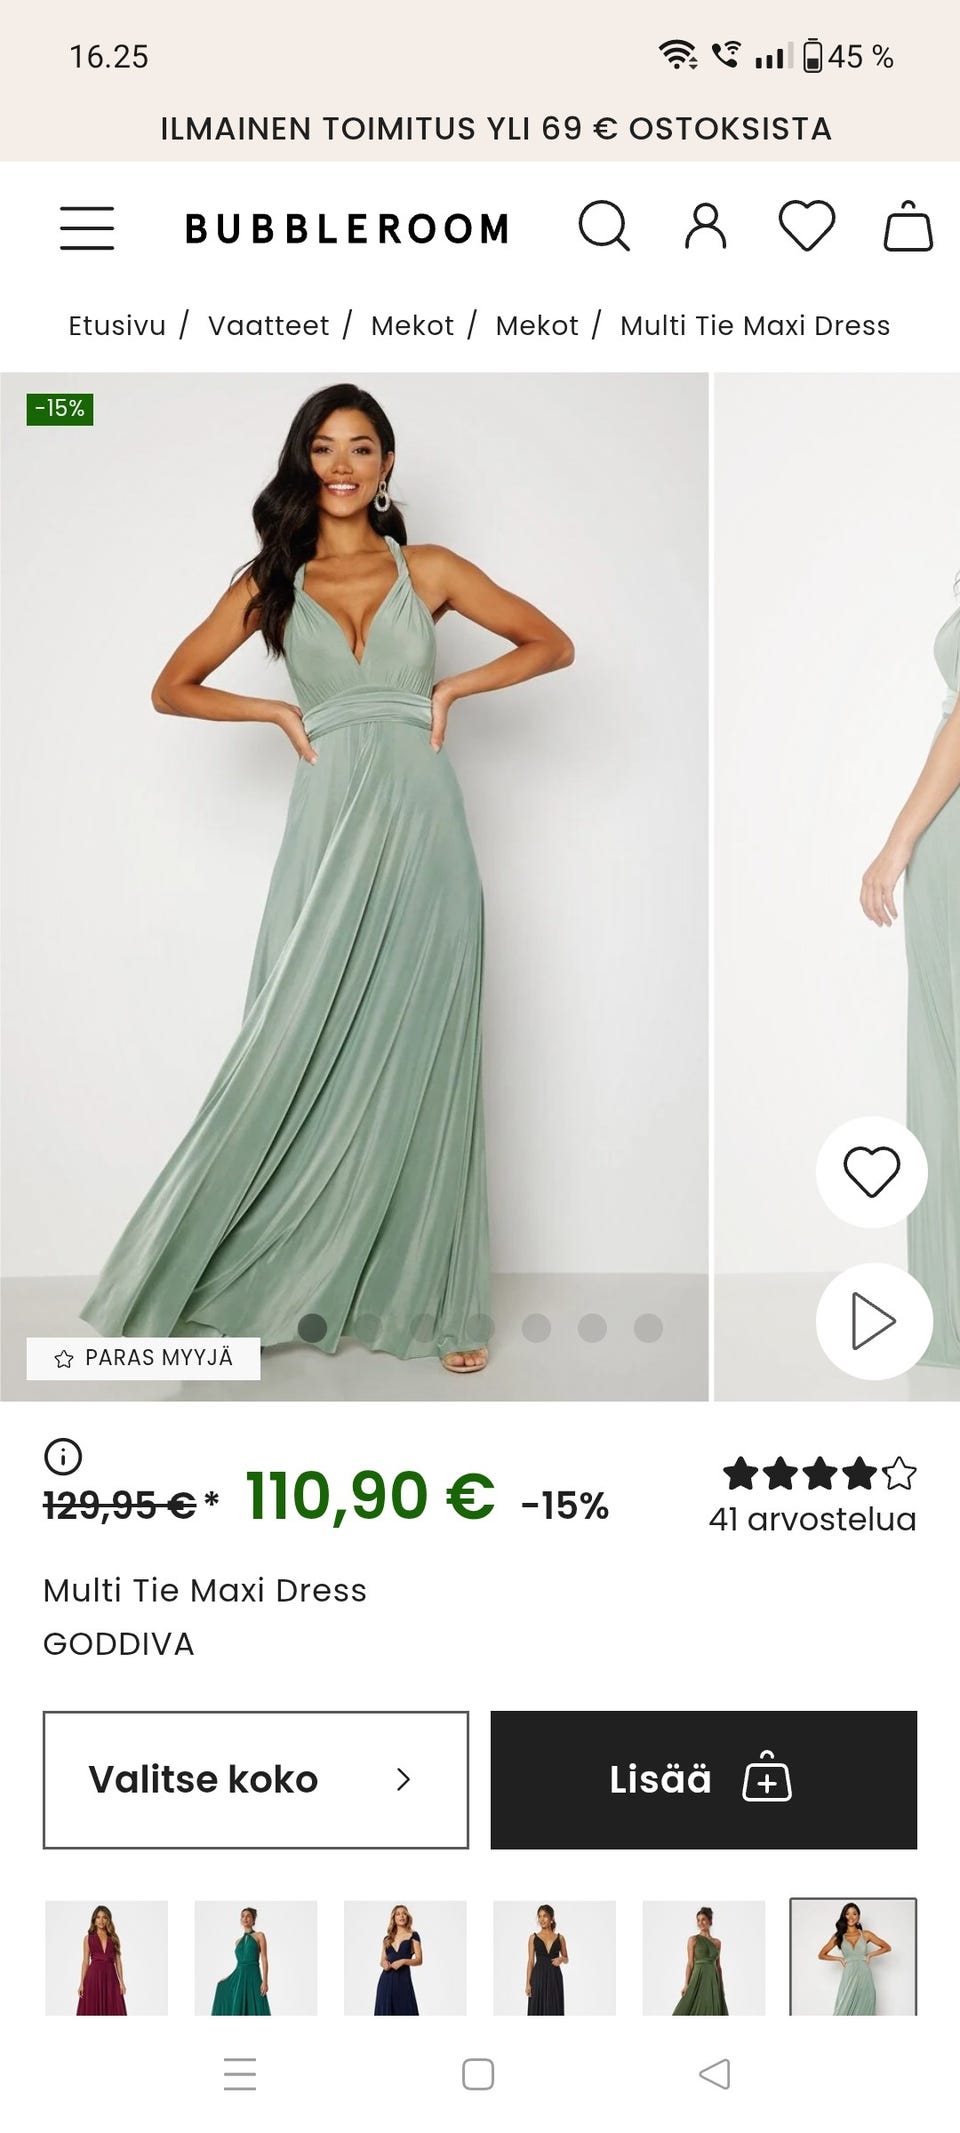This screenshot has height=2133, width=960.
Task: Jump to last image carousel dot
Action: click(648, 1327)
